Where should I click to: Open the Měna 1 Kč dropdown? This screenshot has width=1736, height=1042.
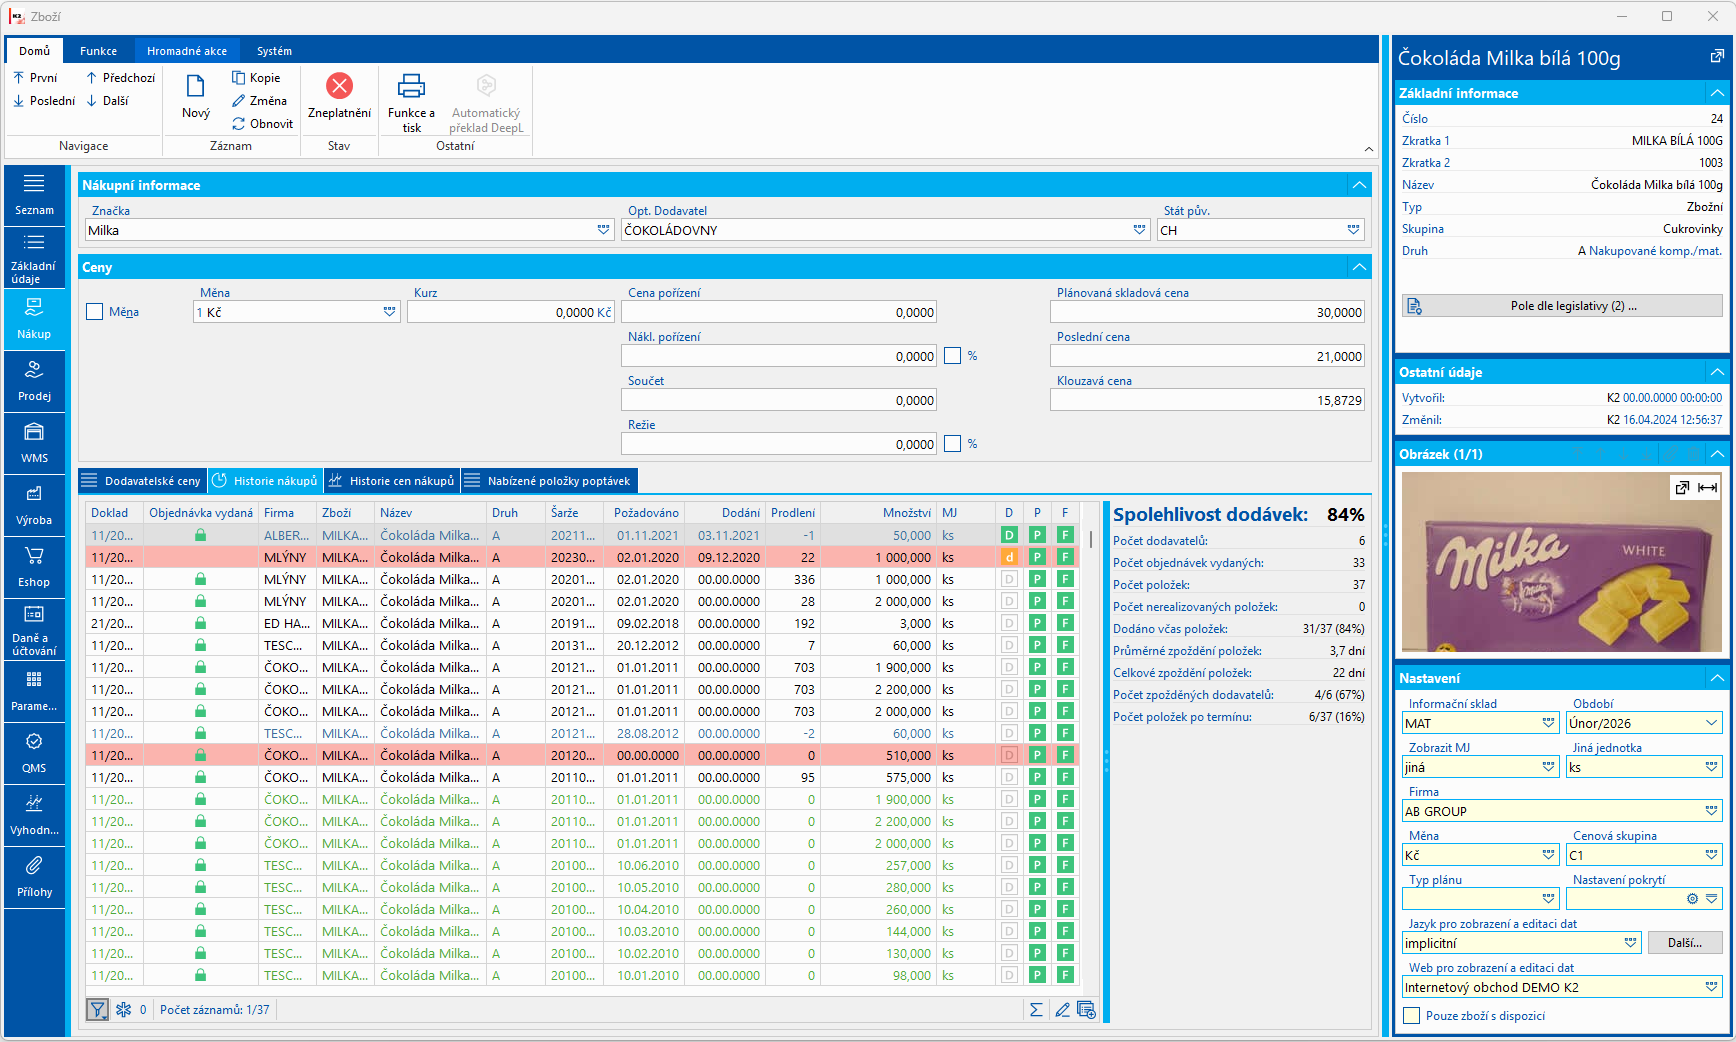pos(390,312)
